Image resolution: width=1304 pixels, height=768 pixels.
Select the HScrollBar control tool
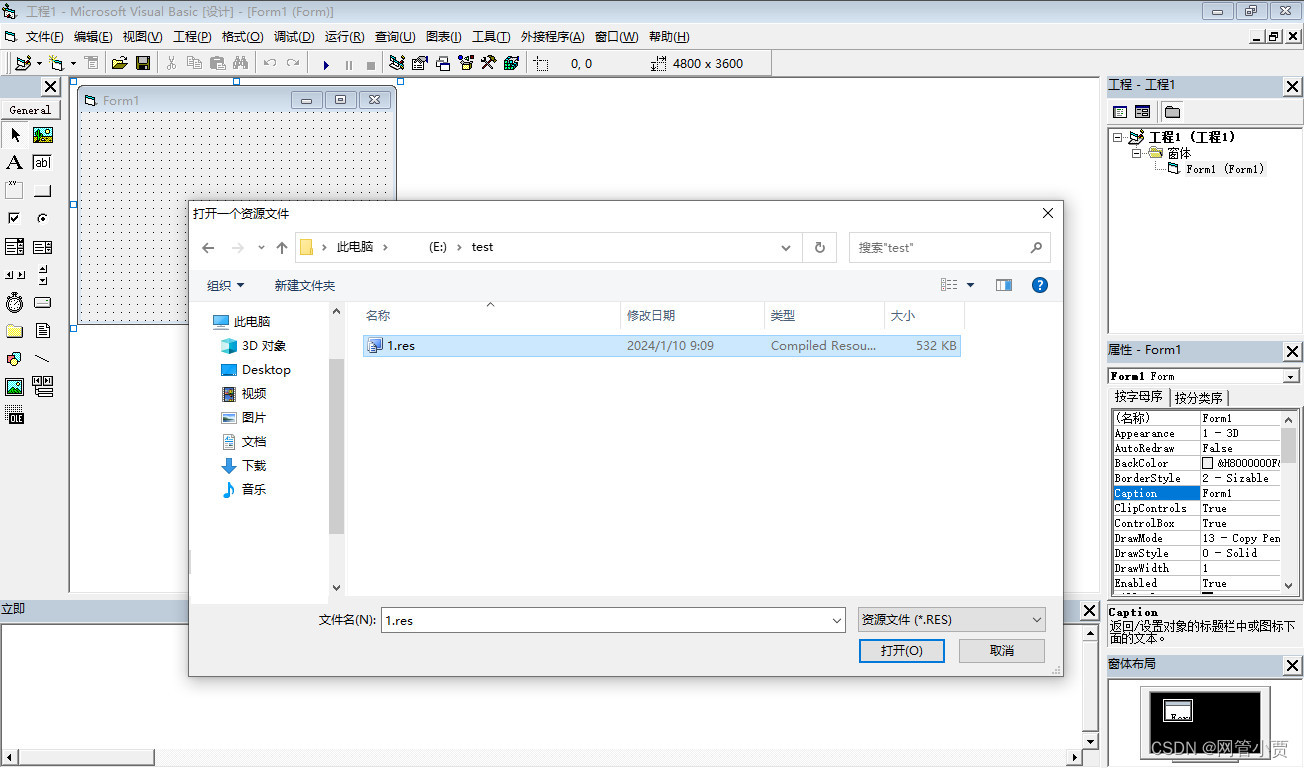pos(15,275)
